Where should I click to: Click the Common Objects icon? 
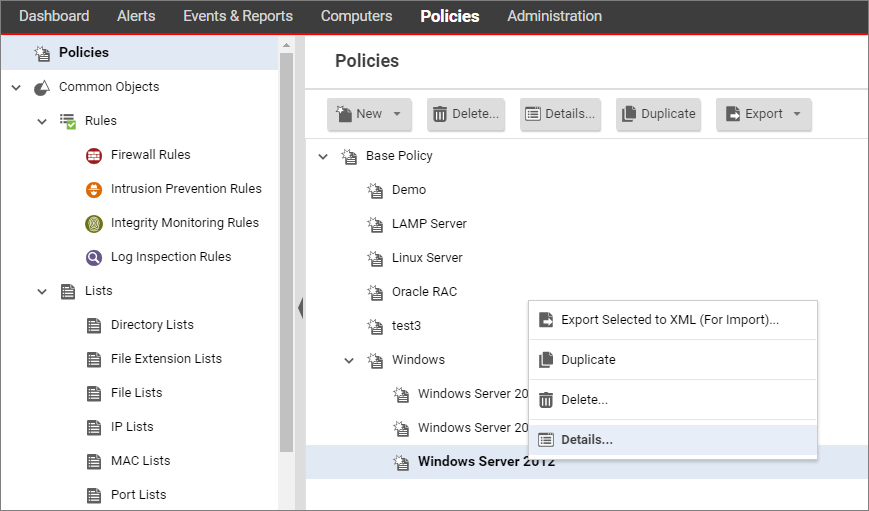pyautogui.click(x=42, y=87)
